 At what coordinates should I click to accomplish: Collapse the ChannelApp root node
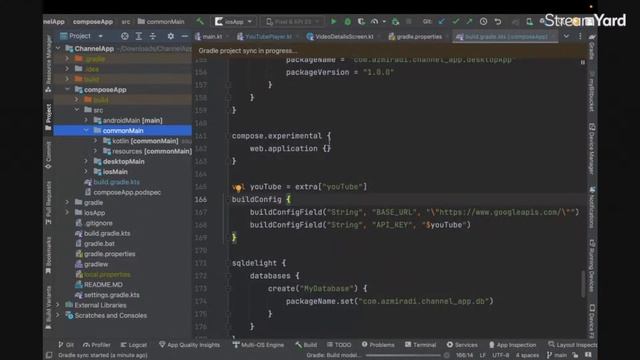tap(58, 48)
